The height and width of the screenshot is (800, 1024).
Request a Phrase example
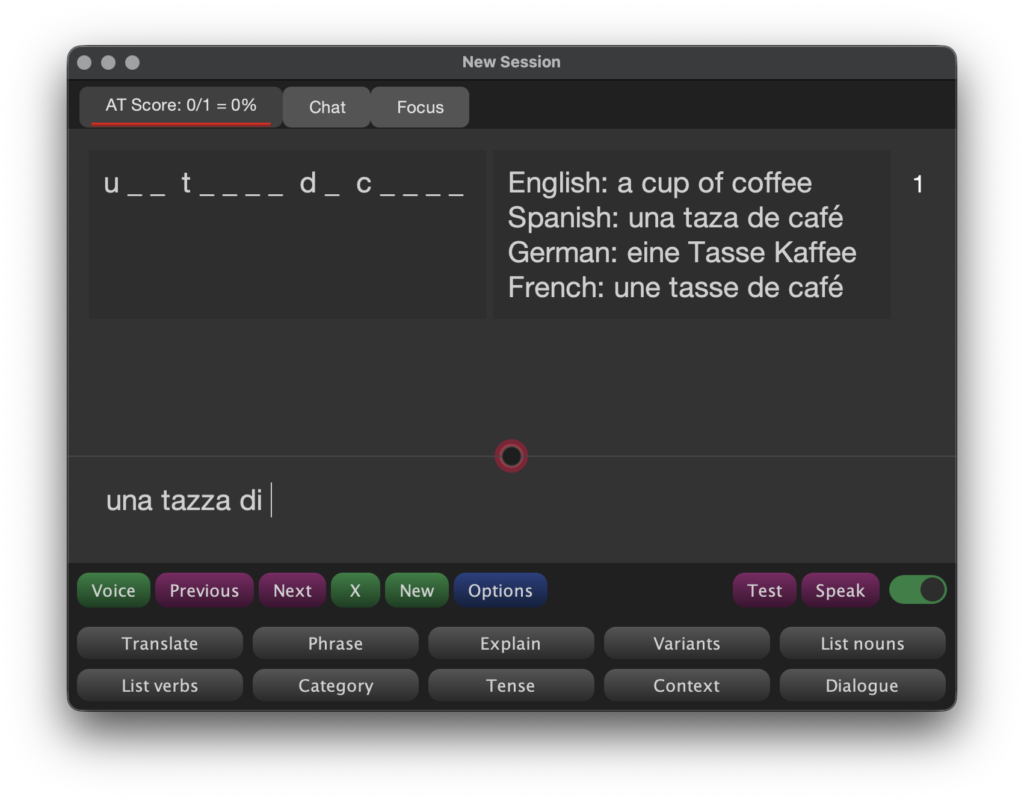pyautogui.click(x=335, y=643)
